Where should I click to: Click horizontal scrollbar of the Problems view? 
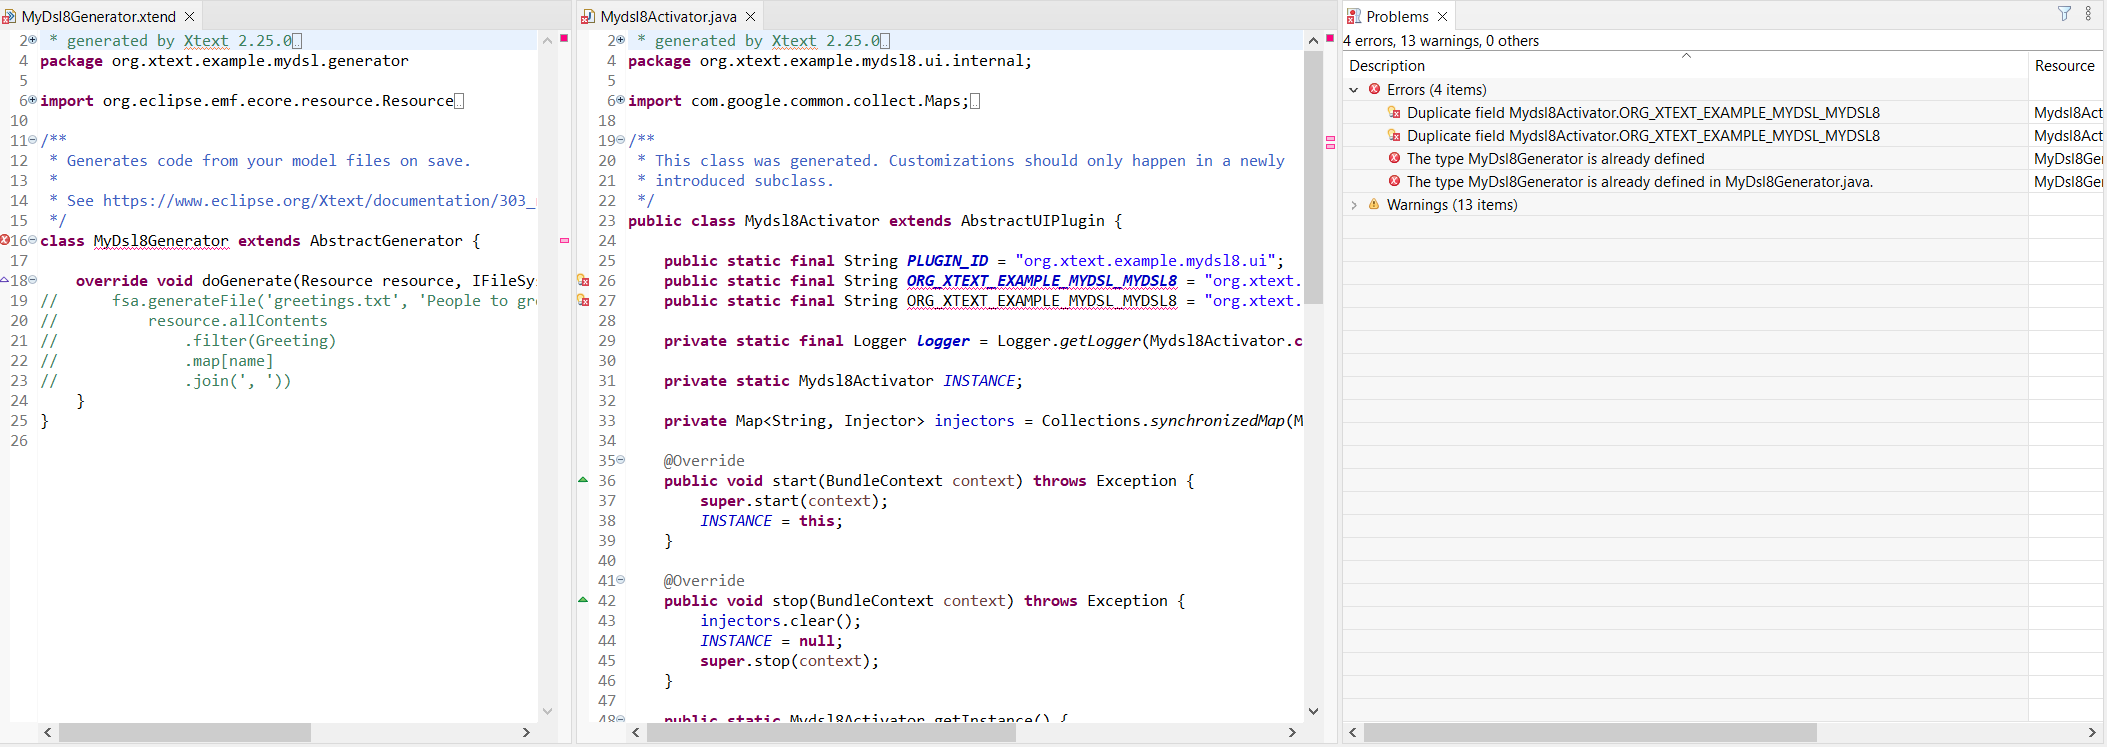(x=1590, y=733)
